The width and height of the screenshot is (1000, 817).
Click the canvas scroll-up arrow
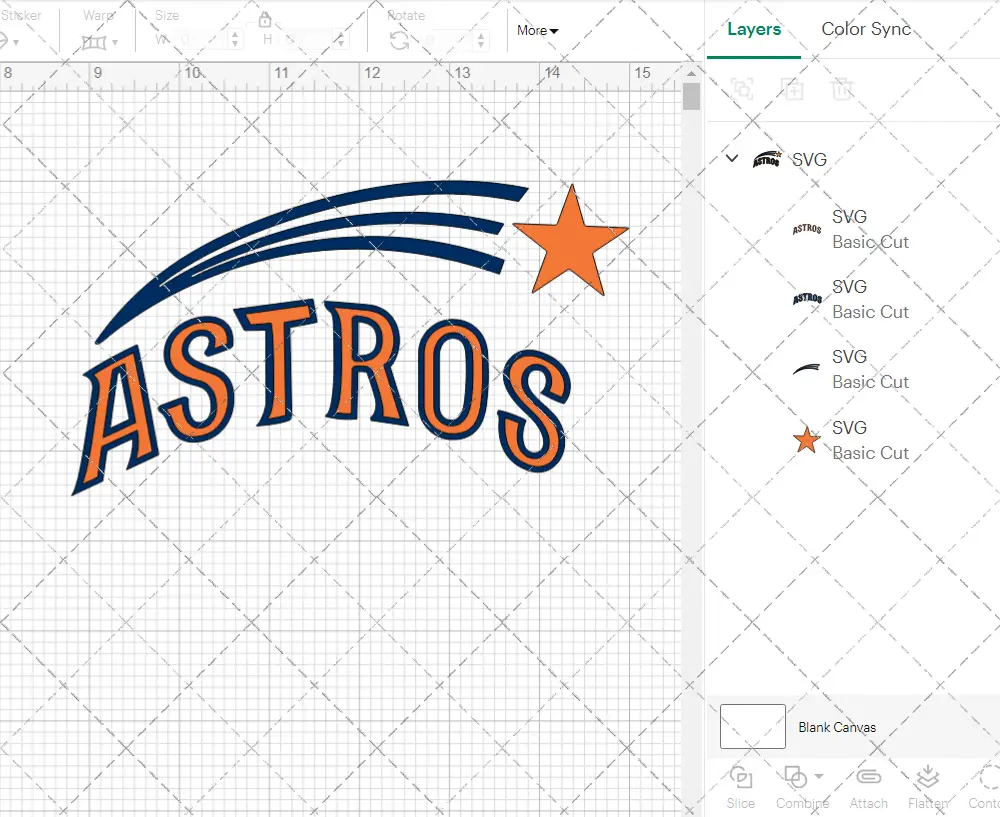pos(691,73)
